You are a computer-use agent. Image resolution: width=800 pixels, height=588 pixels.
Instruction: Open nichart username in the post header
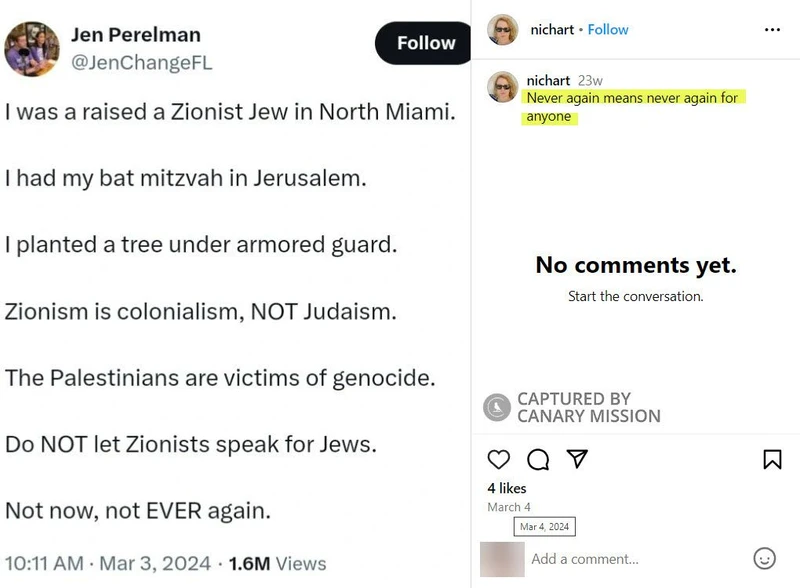pyautogui.click(x=550, y=30)
